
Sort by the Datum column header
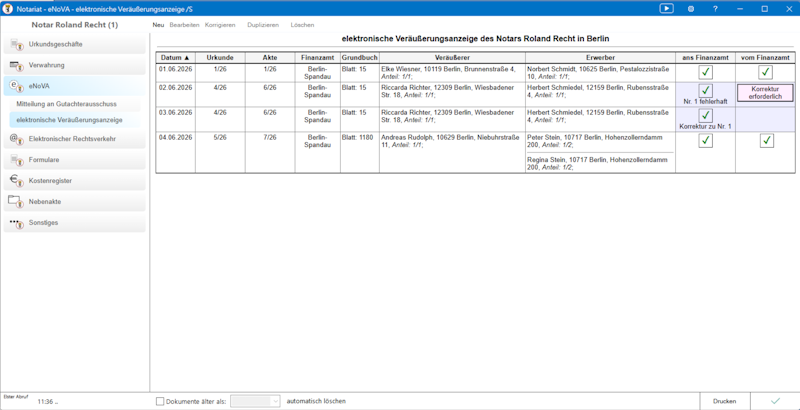point(176,58)
